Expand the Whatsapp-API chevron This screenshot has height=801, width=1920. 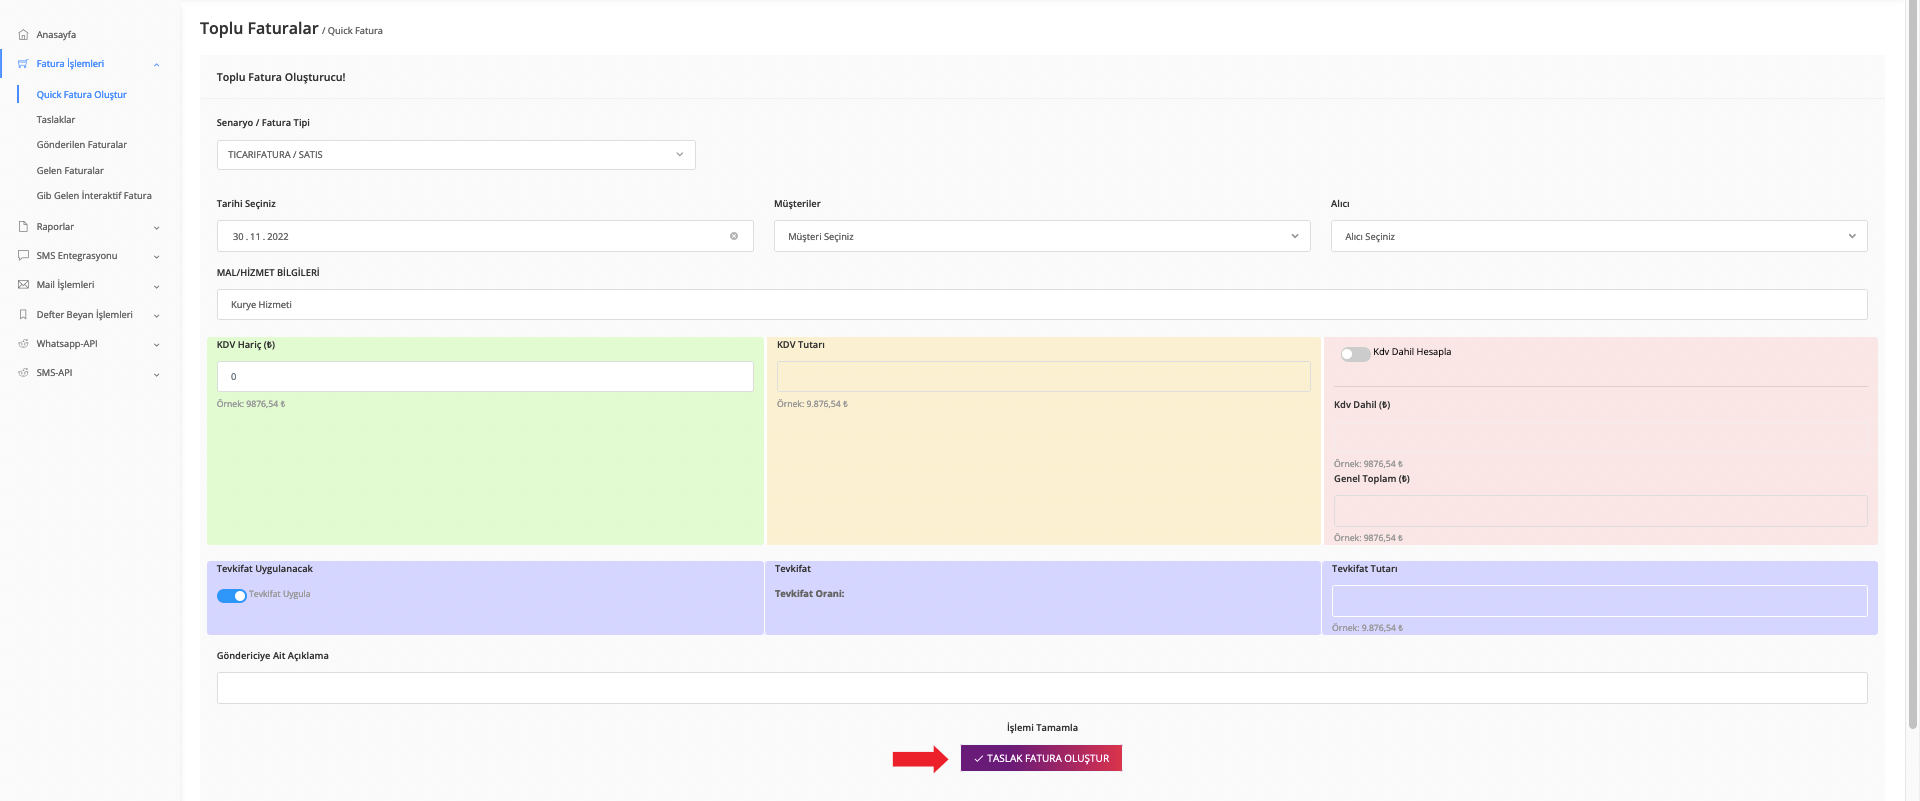(x=157, y=345)
